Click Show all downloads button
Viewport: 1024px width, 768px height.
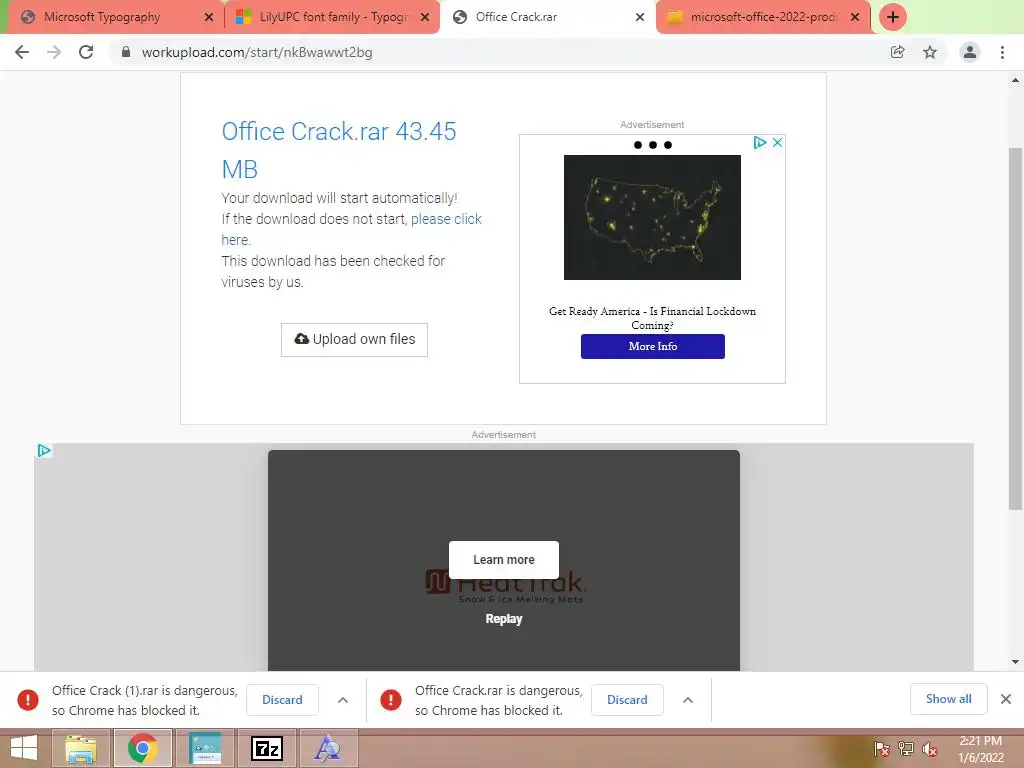point(948,699)
